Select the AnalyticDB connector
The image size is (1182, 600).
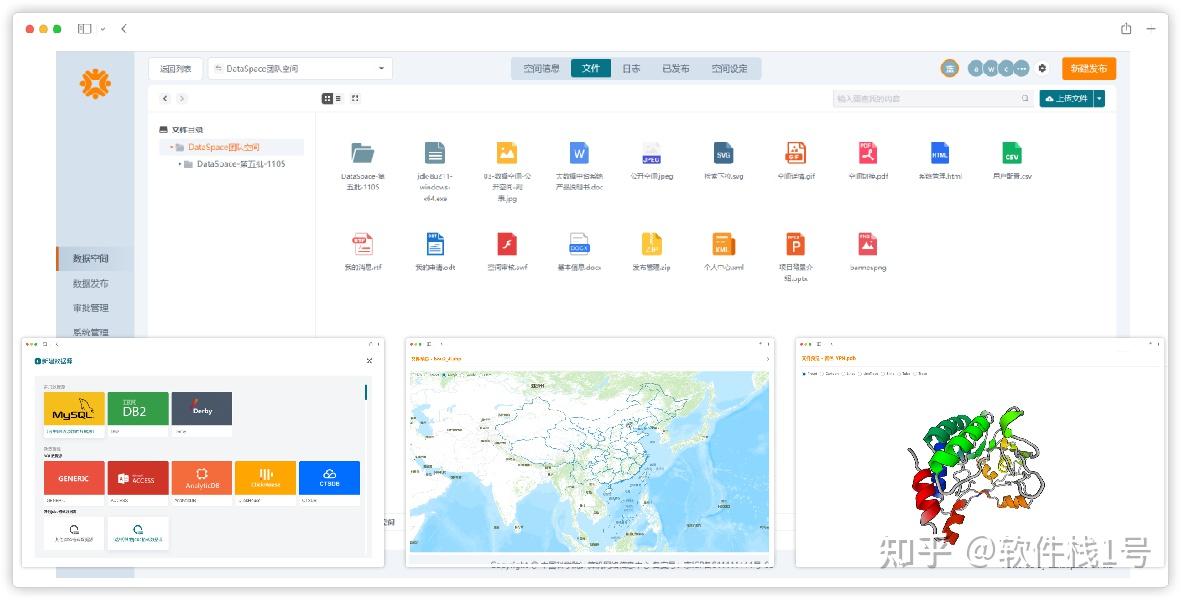click(x=202, y=478)
